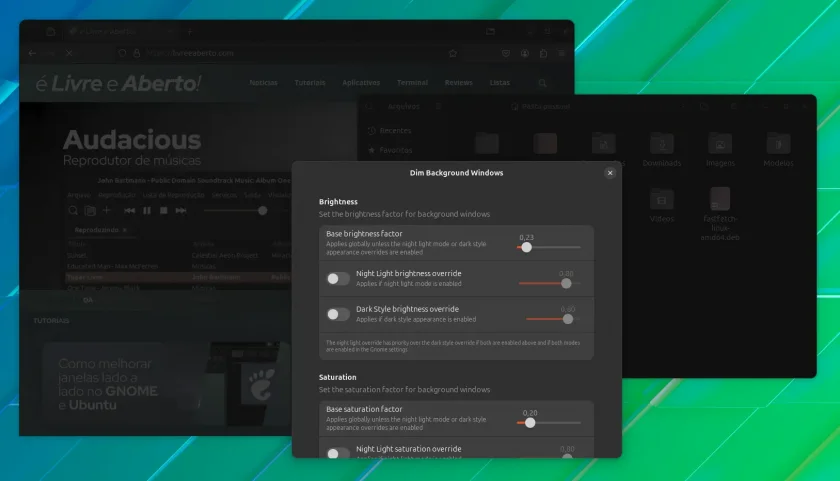840x481 pixels.
Task: Open browser extensions puzzle icon
Action: click(543, 53)
